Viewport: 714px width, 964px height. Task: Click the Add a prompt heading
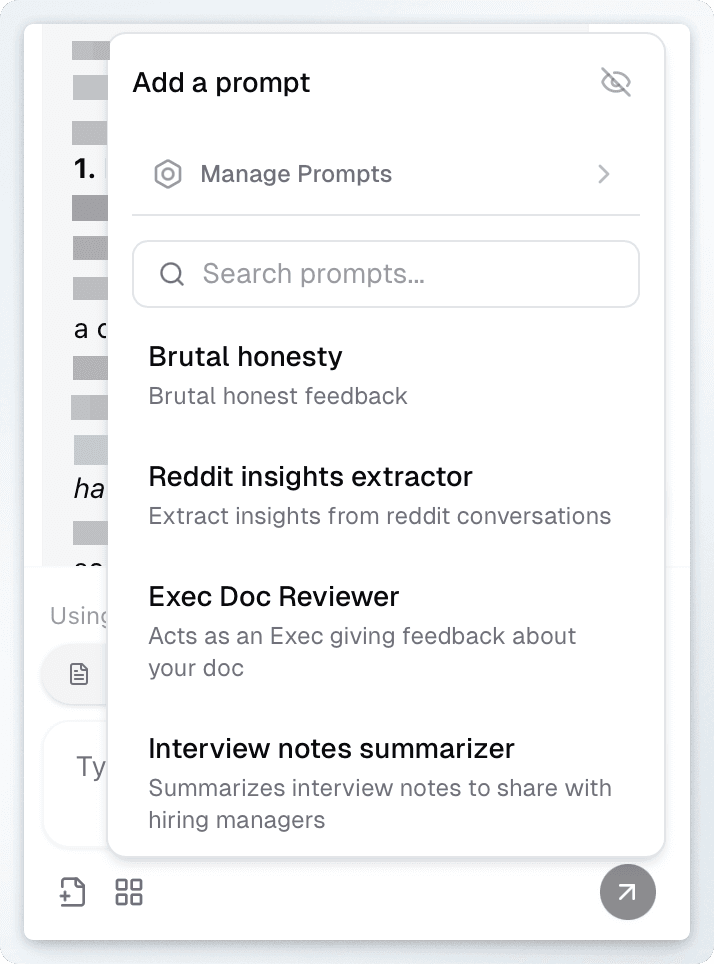tap(221, 82)
